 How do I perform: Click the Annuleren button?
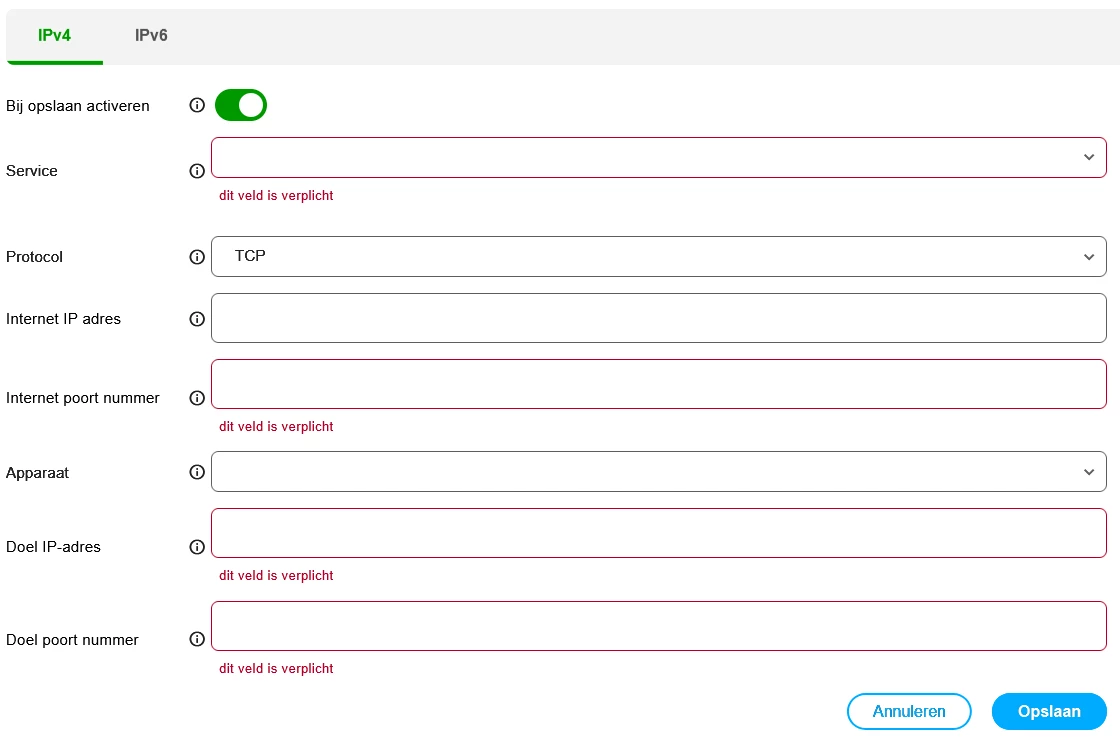[909, 712]
